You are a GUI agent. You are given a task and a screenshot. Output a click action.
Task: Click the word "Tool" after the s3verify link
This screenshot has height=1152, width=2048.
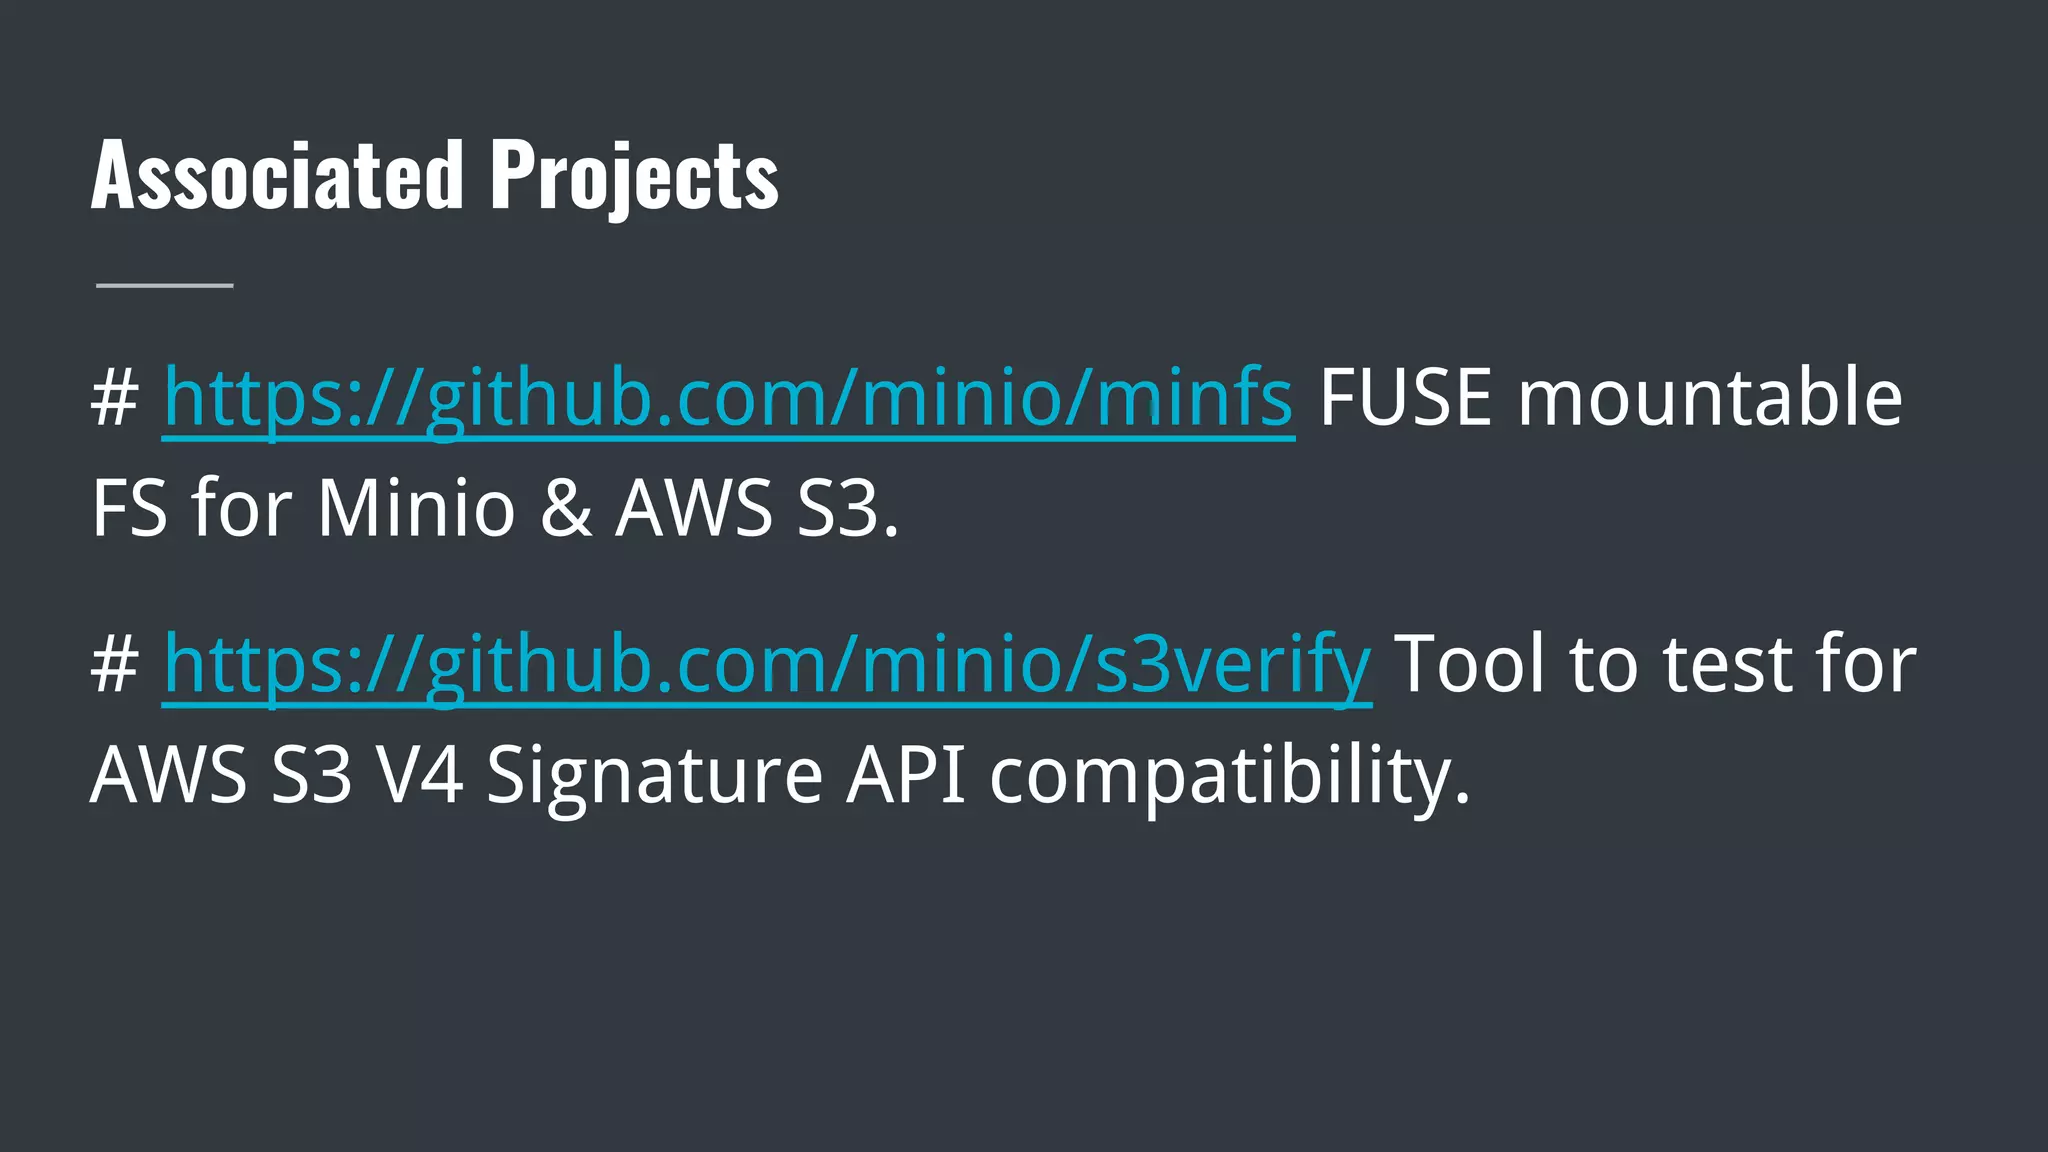[1470, 665]
